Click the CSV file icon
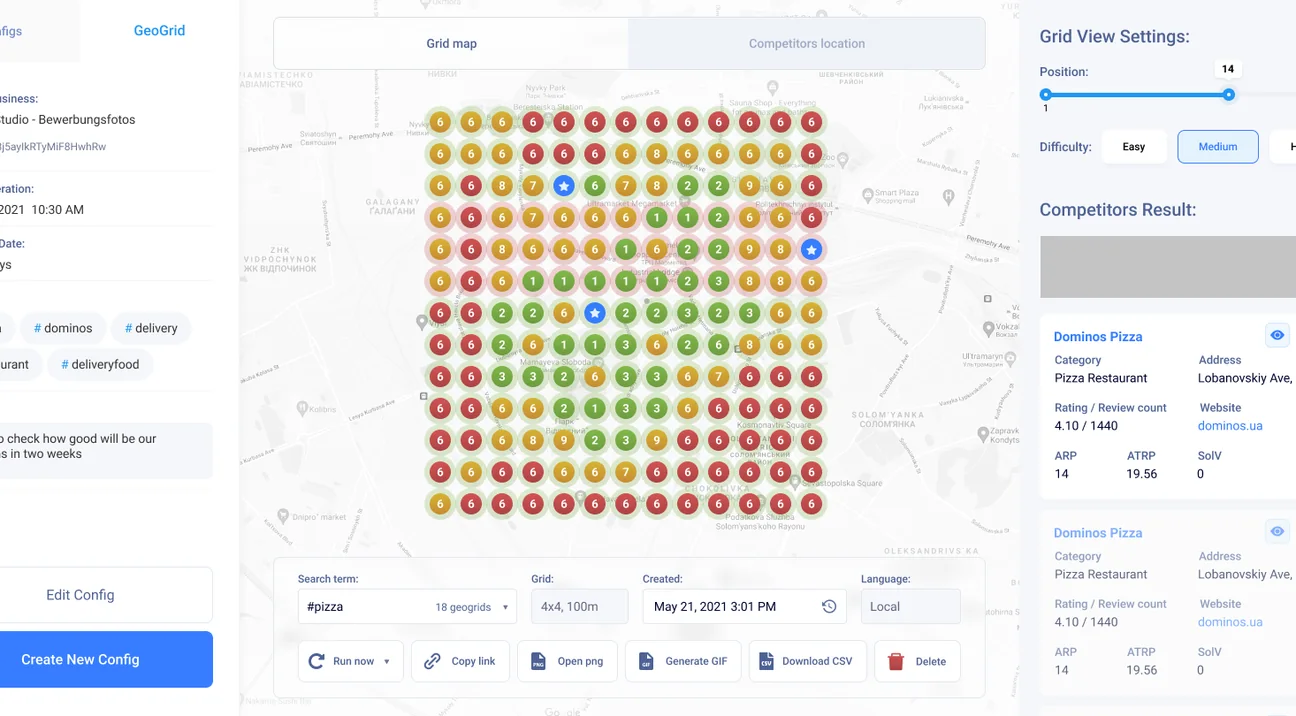1296x716 pixels. point(766,661)
